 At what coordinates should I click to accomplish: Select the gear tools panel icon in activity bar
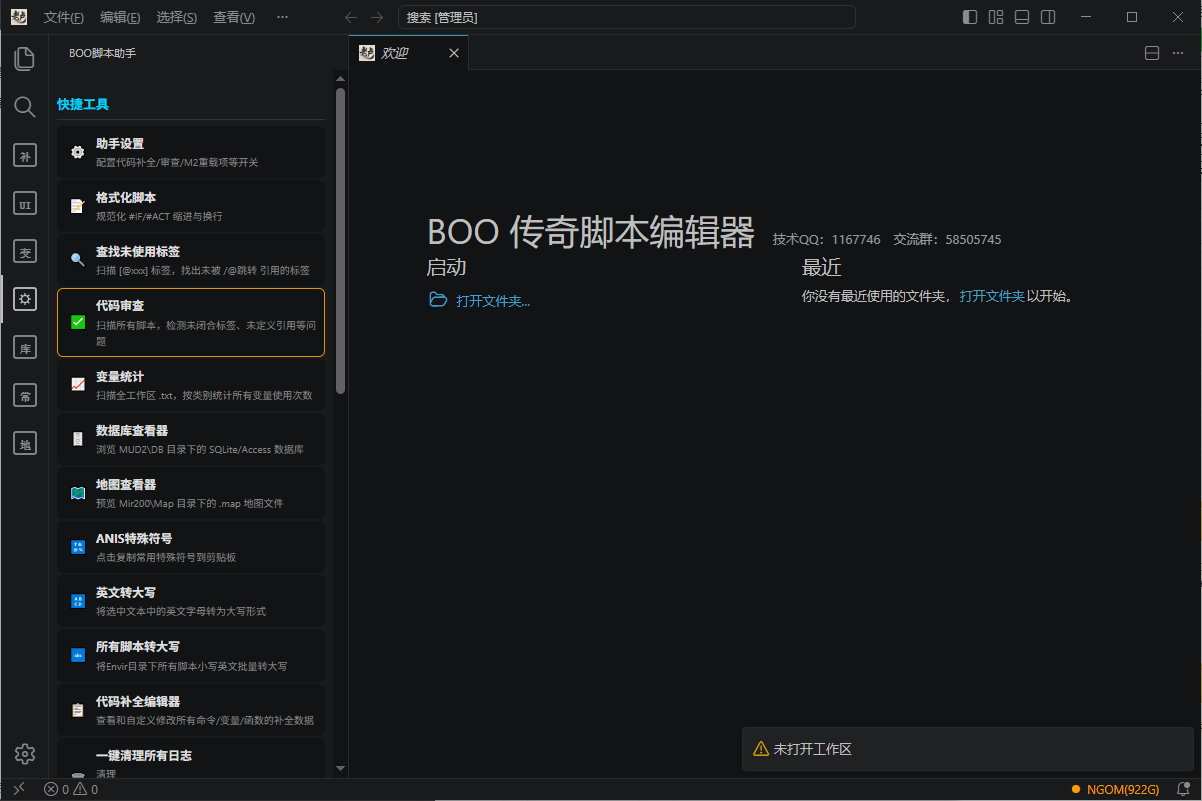click(x=25, y=299)
